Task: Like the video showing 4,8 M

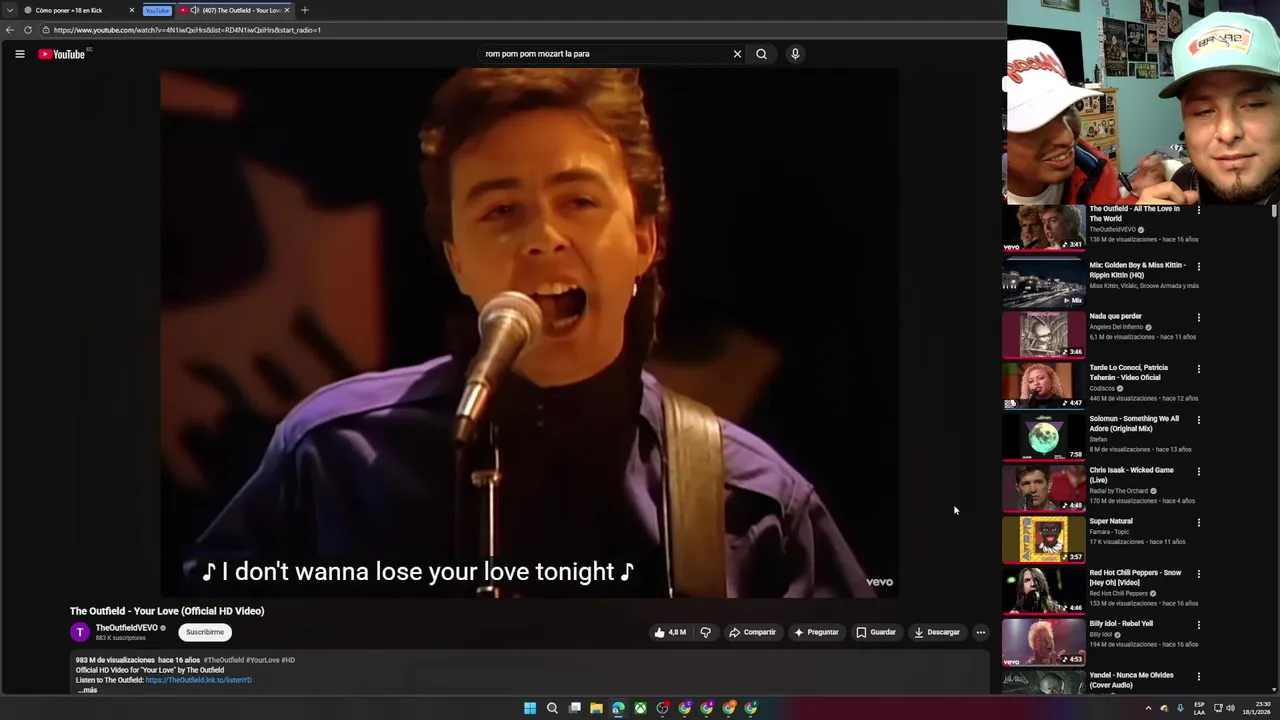Action: pos(669,632)
